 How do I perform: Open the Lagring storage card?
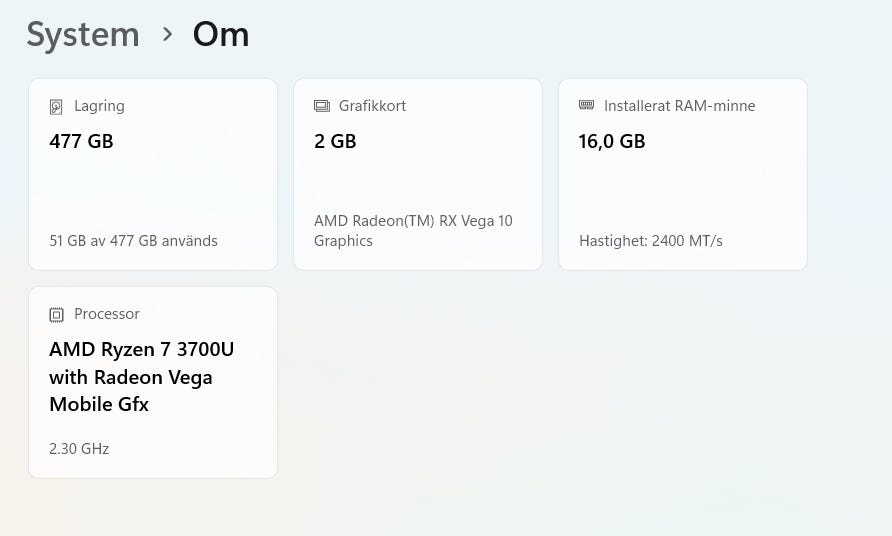pos(153,175)
